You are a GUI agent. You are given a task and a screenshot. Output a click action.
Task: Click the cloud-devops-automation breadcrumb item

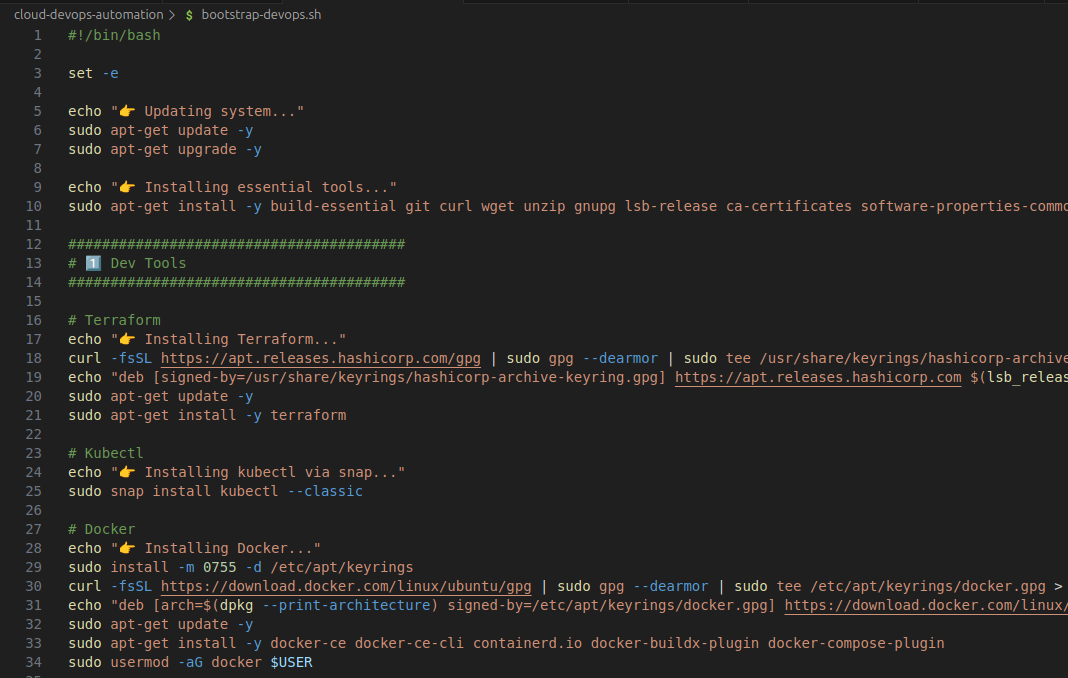(85, 14)
